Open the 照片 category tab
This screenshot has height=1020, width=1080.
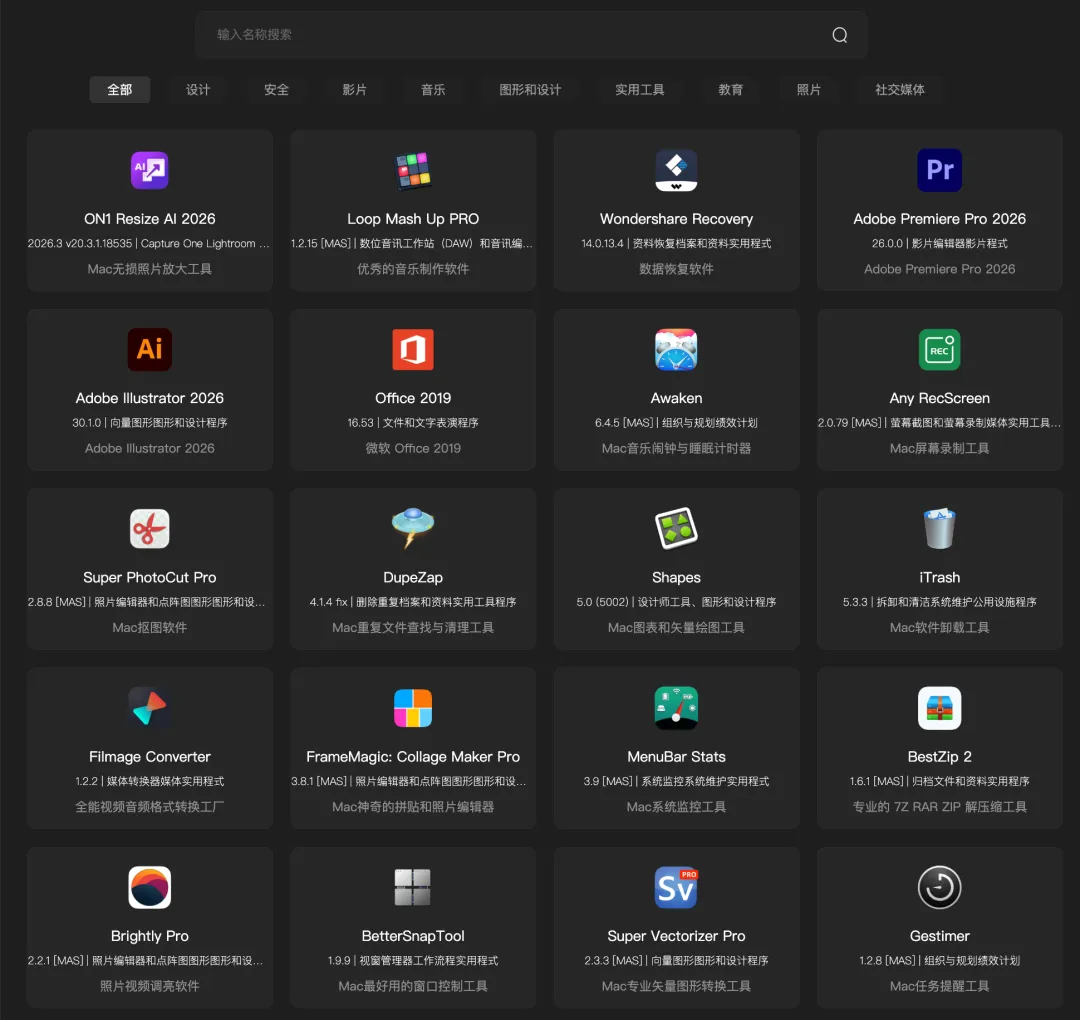coord(809,90)
